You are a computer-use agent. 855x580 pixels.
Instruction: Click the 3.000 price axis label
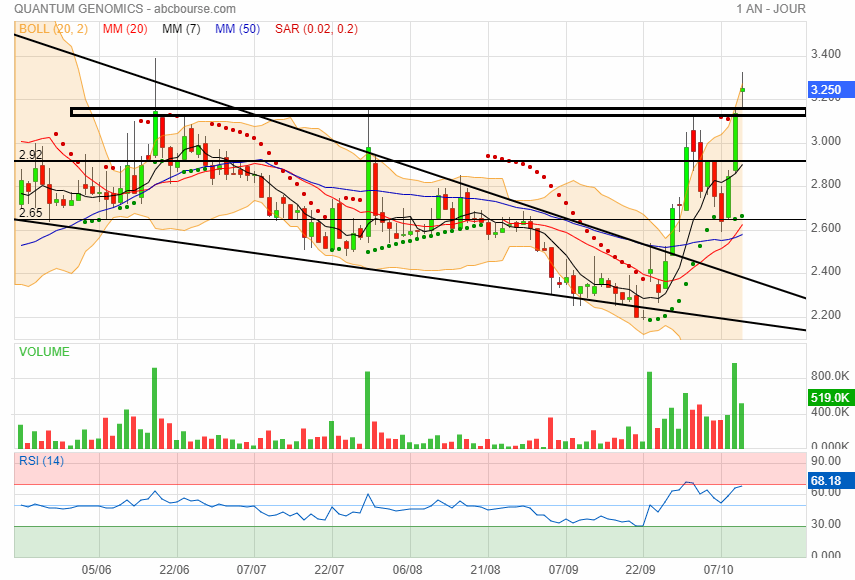tap(826, 141)
